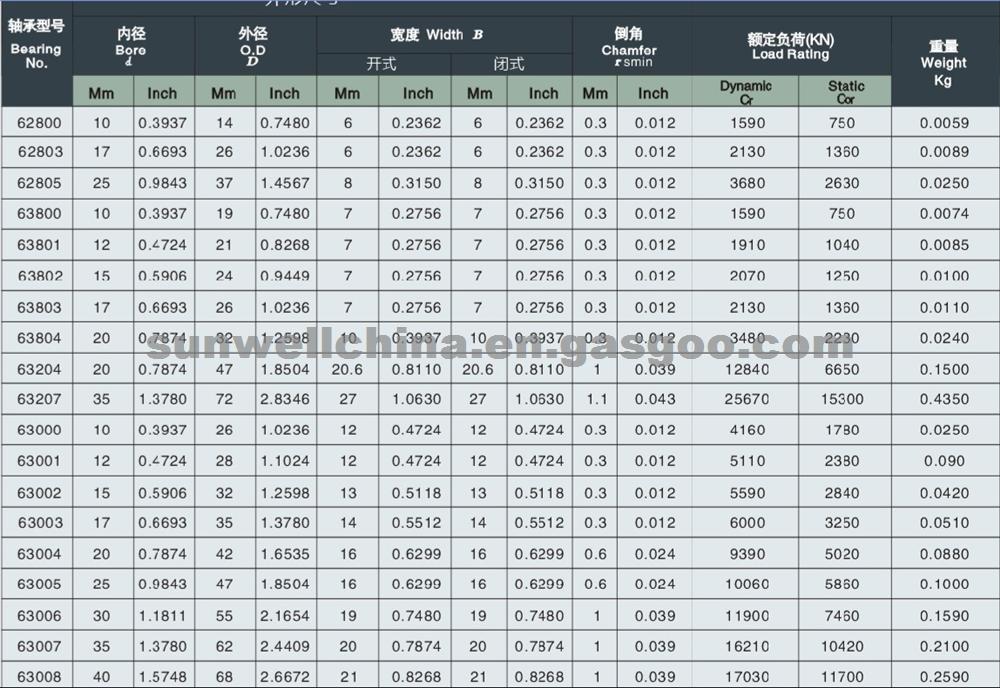
Task: Click bearing number 63000 cell
Action: 38,430
